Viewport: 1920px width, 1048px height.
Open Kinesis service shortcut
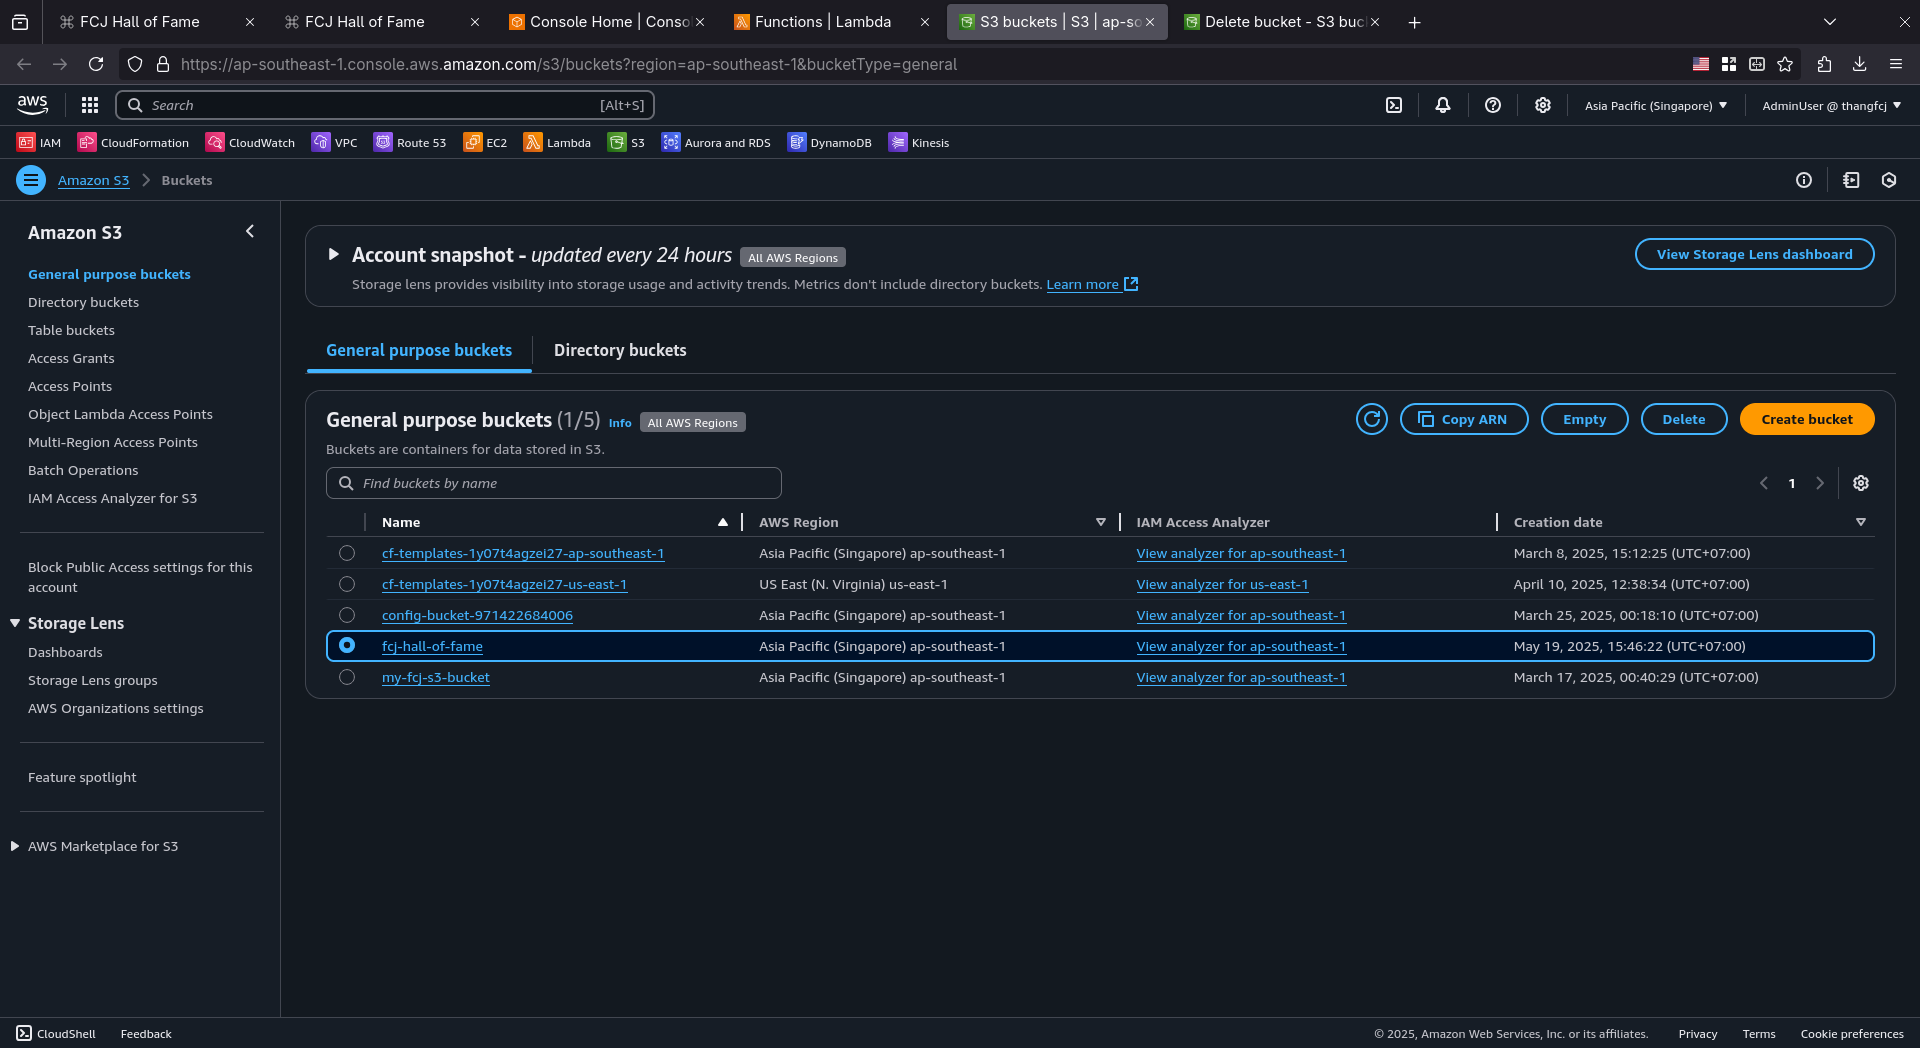[x=919, y=143]
